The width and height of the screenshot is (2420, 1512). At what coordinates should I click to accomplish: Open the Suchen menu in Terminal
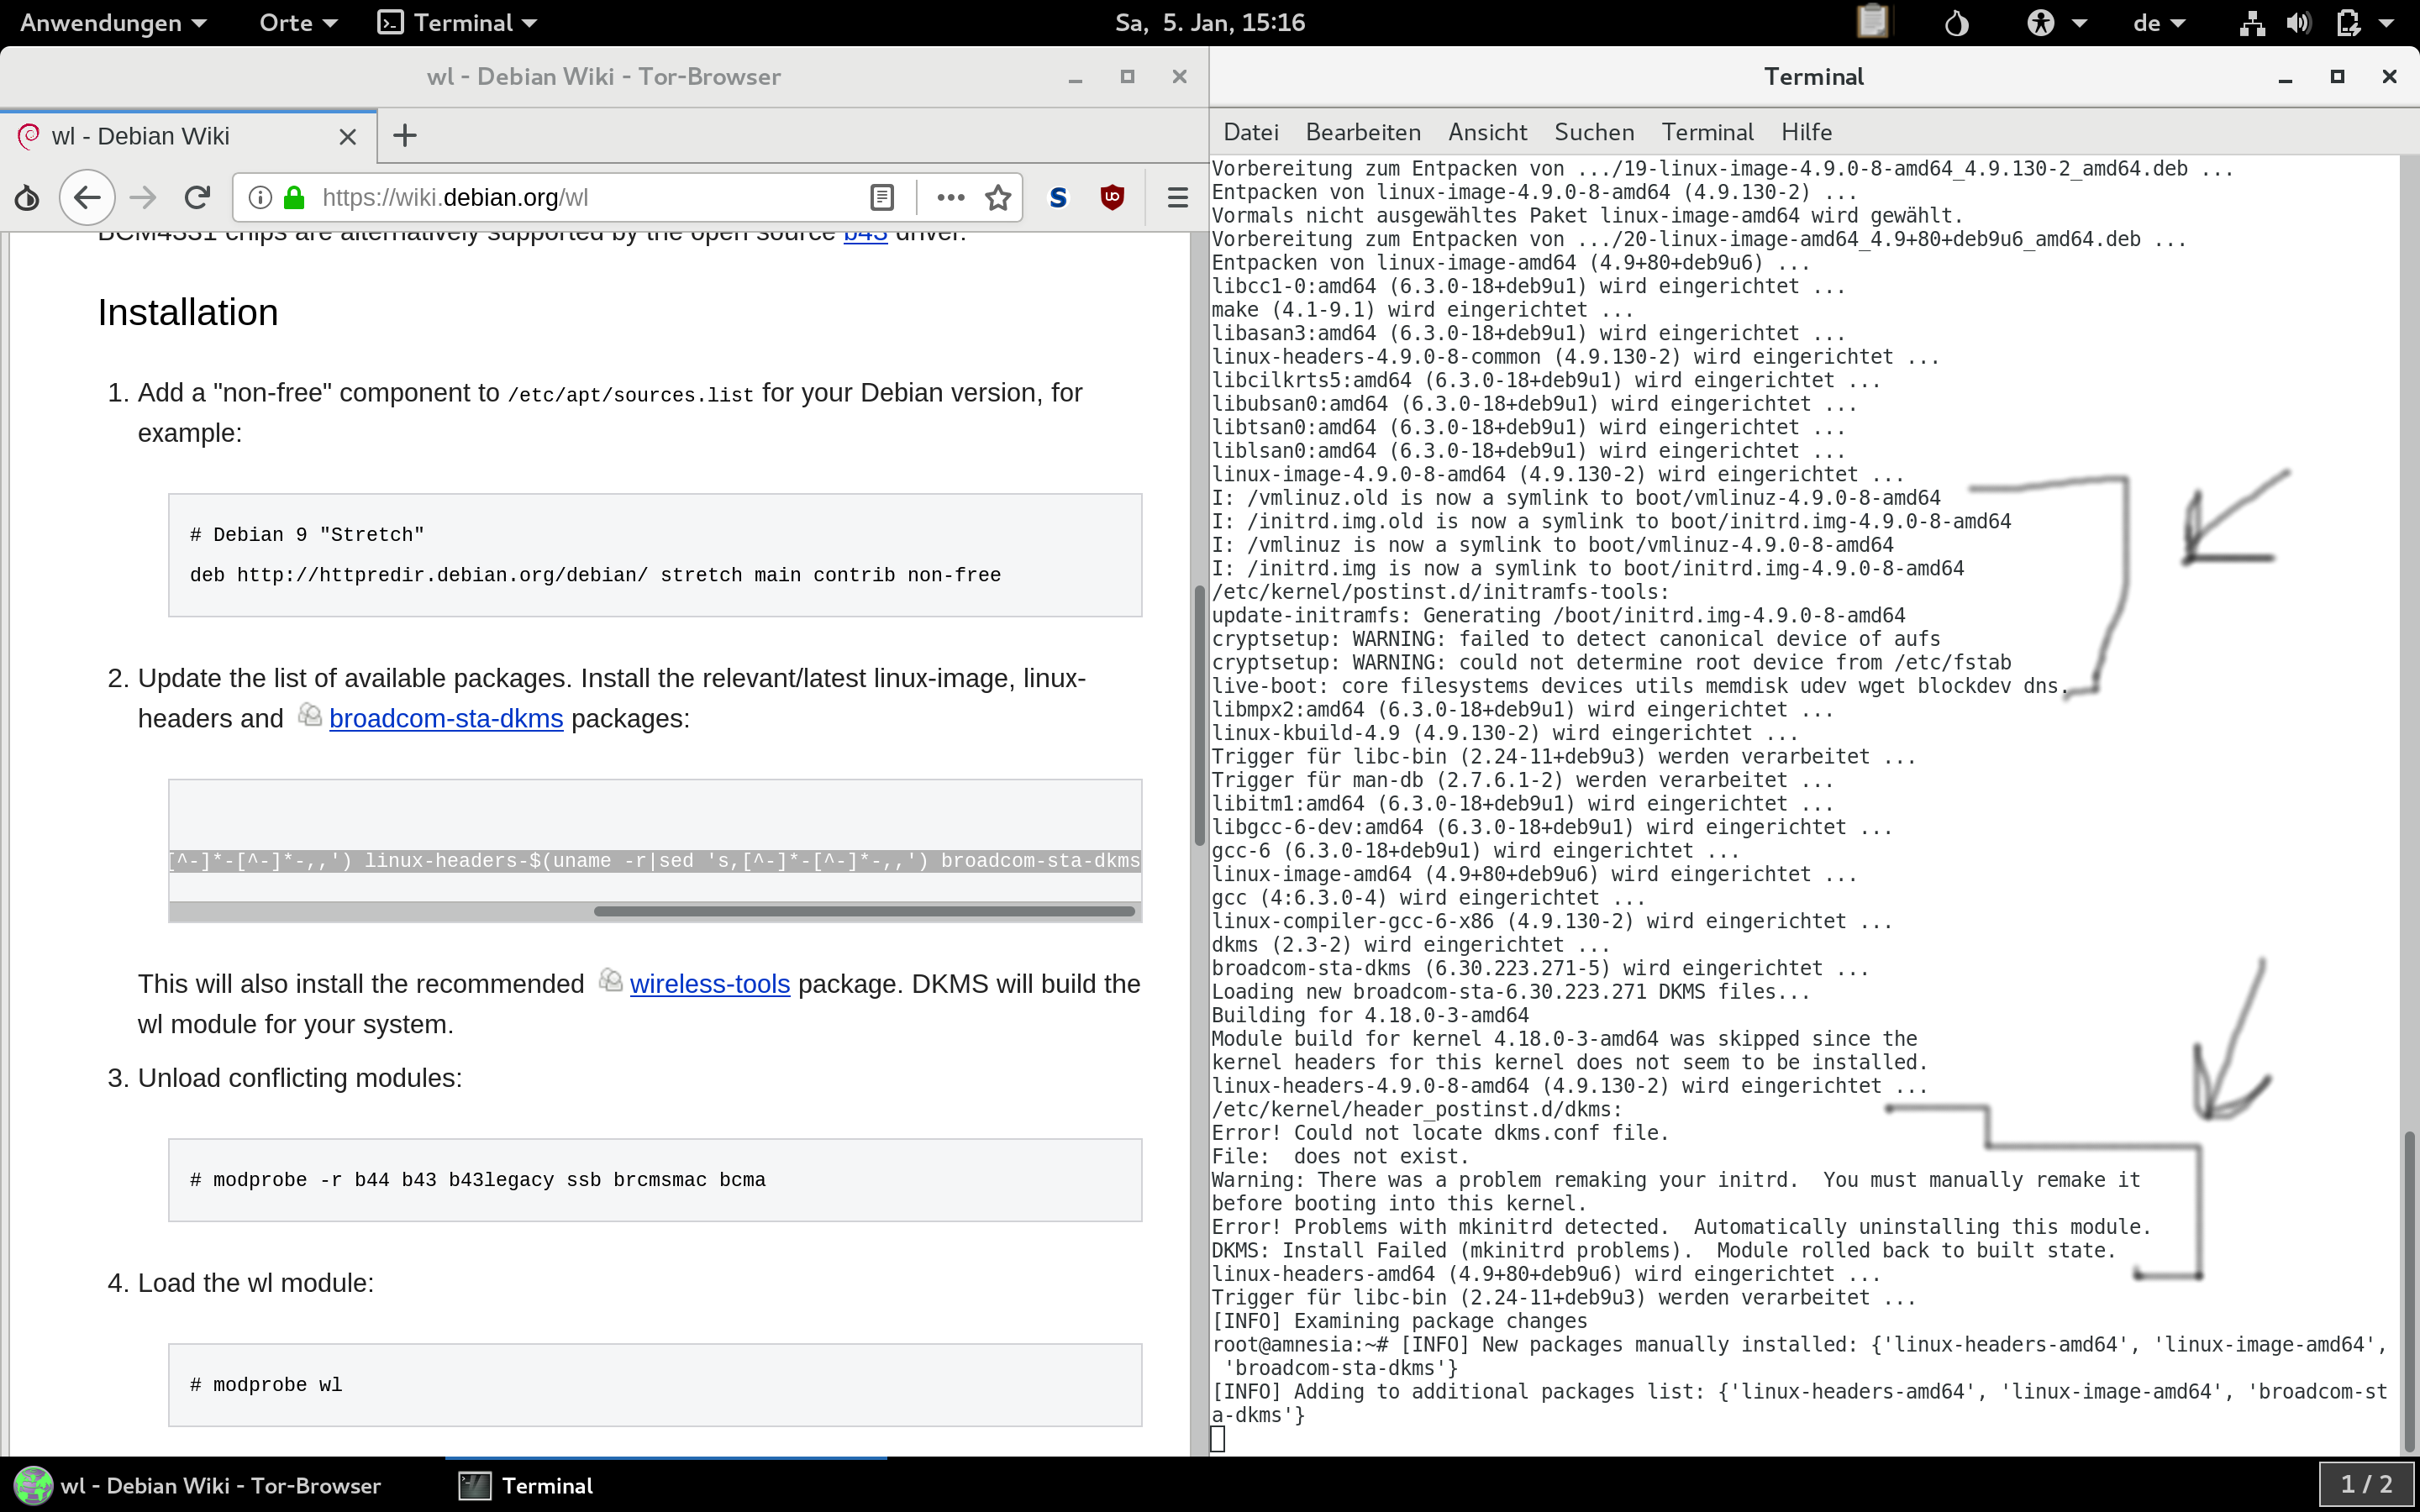click(x=1594, y=132)
